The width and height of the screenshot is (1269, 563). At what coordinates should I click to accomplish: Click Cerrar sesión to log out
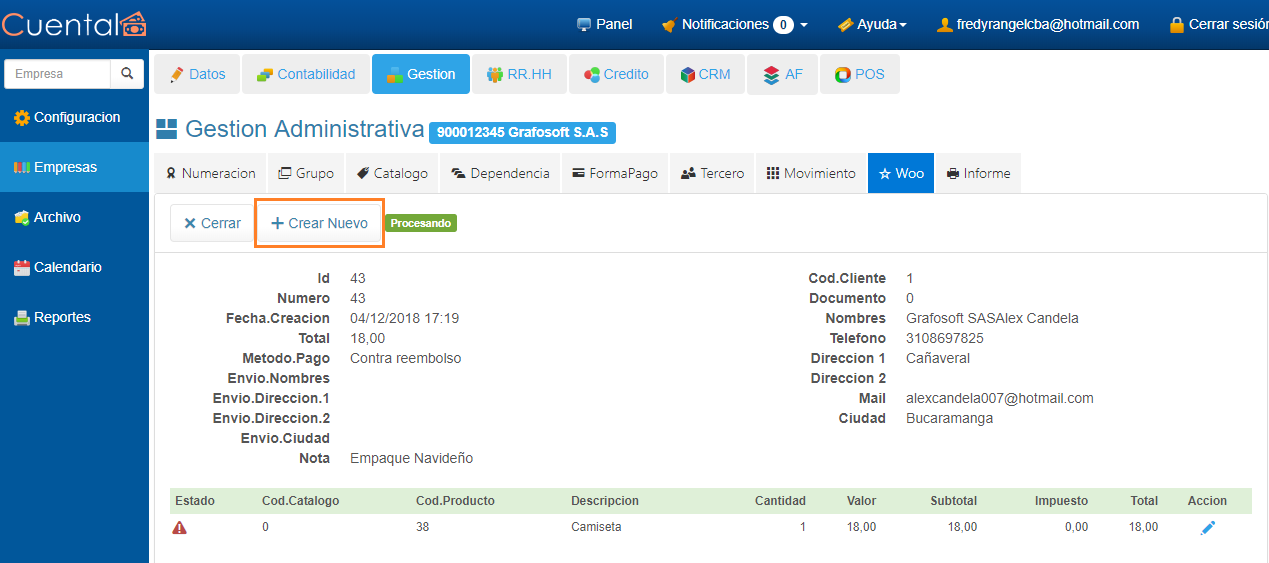[1218, 24]
